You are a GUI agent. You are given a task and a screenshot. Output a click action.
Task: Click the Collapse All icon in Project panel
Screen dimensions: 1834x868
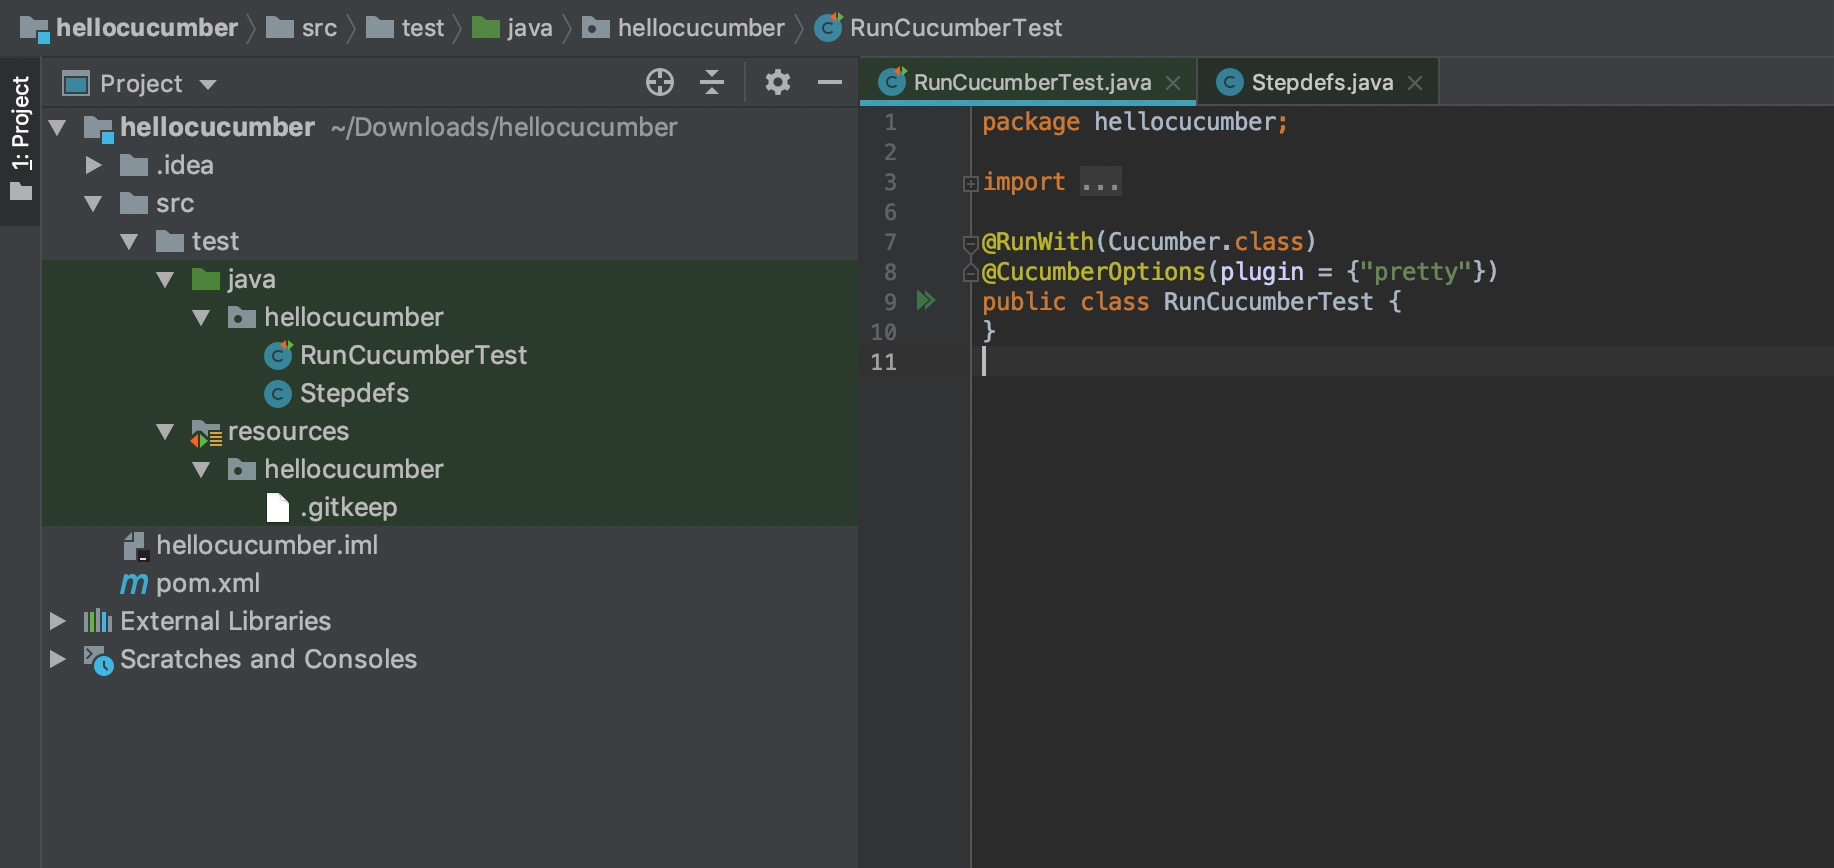point(712,83)
